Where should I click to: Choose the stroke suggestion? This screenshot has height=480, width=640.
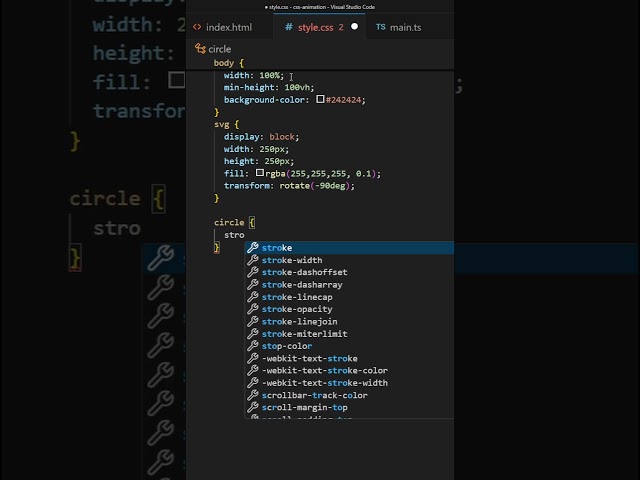(349, 248)
